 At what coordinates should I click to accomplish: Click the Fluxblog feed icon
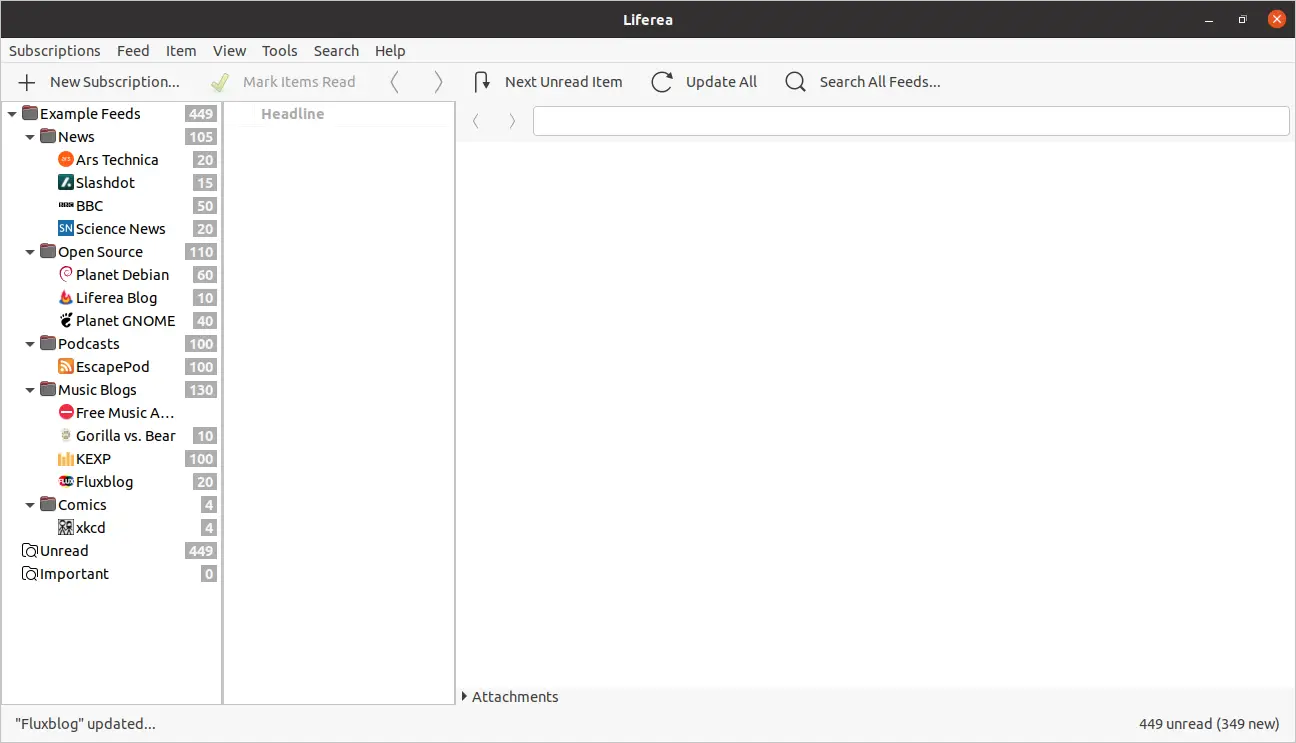(x=66, y=482)
